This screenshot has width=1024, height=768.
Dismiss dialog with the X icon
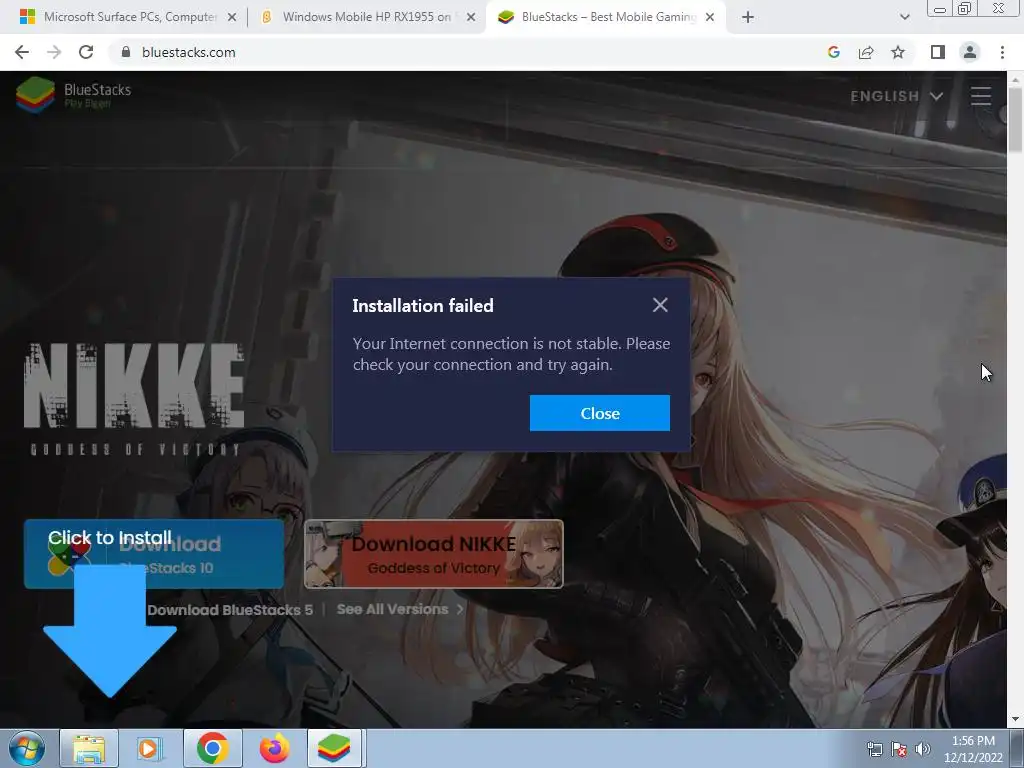pos(660,305)
